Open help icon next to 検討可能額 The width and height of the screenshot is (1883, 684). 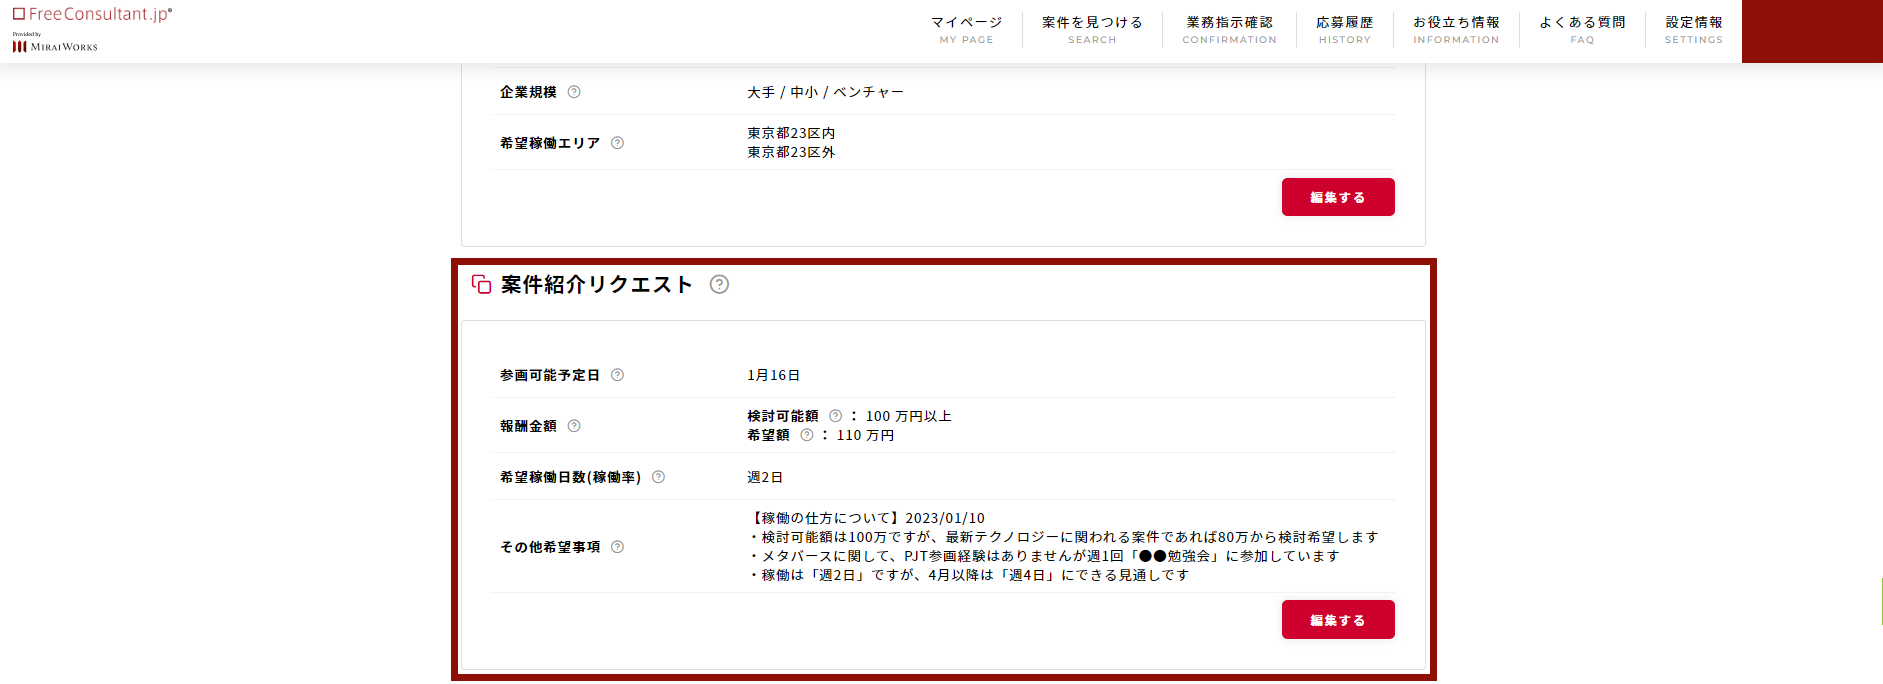[835, 416]
